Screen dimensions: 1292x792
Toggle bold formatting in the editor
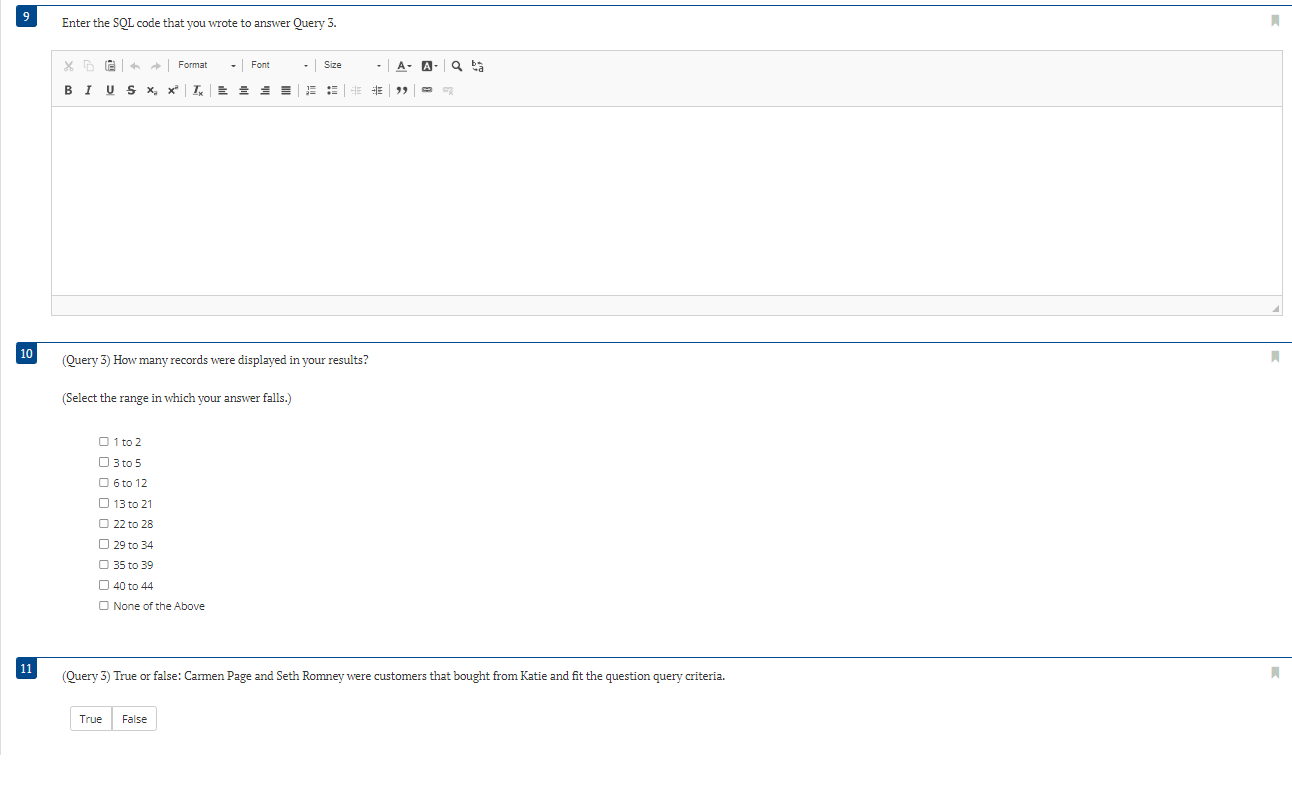pyautogui.click(x=67, y=90)
